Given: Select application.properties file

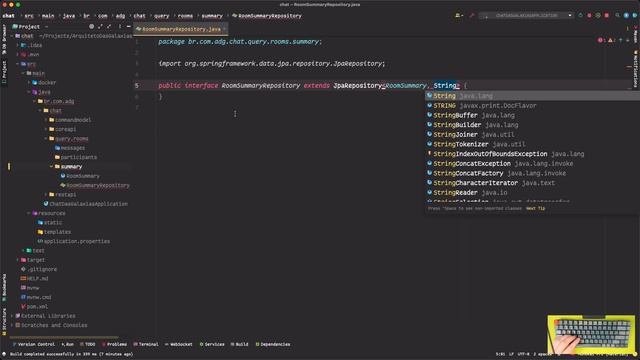Looking at the screenshot, I should pos(73,241).
